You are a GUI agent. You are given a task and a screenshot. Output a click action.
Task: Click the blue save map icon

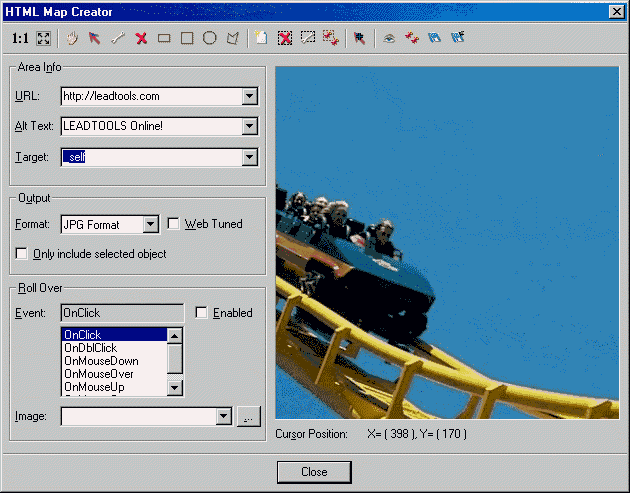[435, 38]
